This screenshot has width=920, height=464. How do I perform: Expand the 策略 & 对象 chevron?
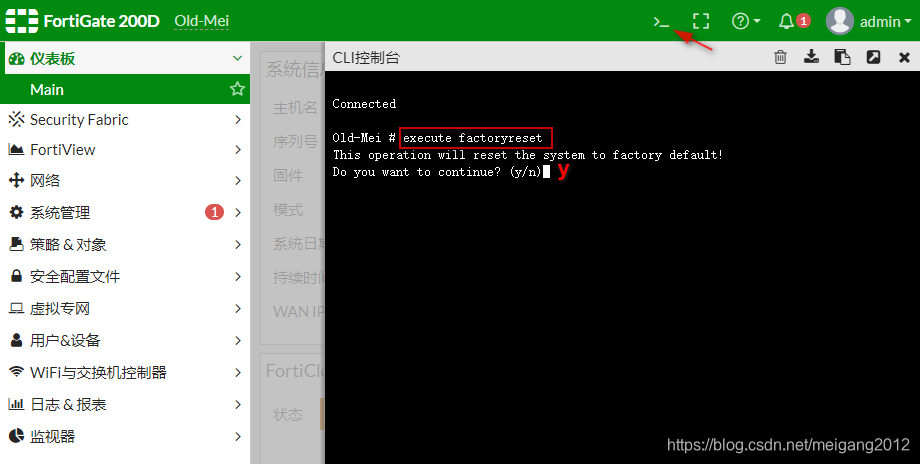pyautogui.click(x=238, y=245)
